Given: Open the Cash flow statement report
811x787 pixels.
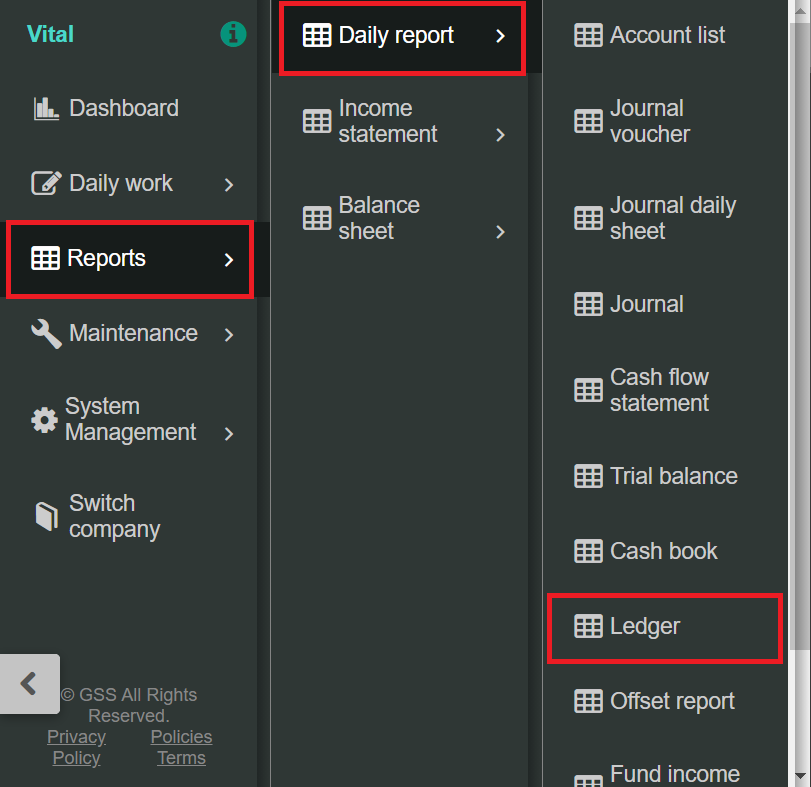Looking at the screenshot, I should (659, 390).
